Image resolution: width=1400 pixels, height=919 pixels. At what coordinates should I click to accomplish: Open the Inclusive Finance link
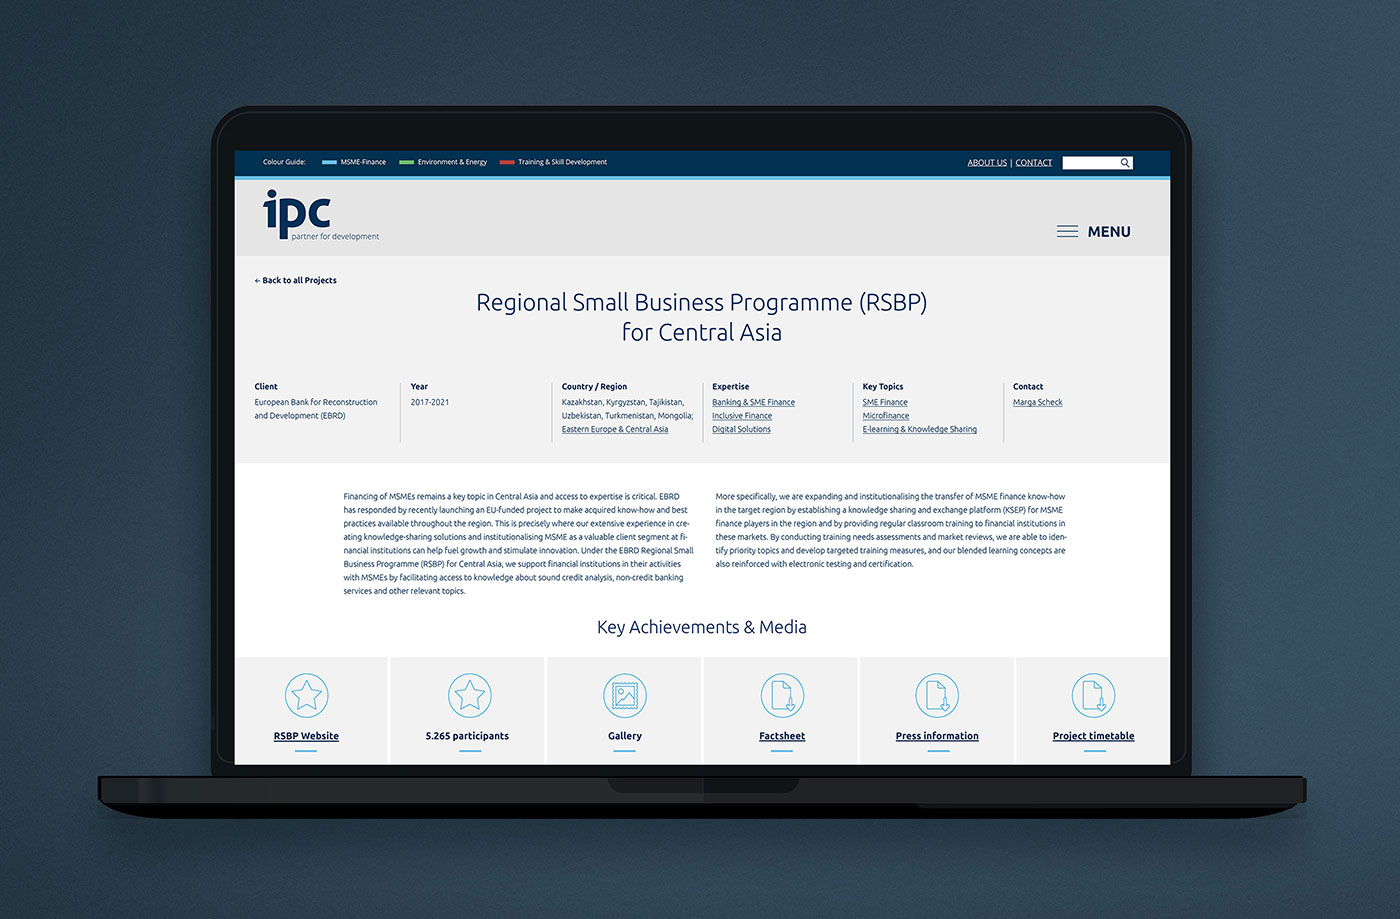tap(742, 416)
